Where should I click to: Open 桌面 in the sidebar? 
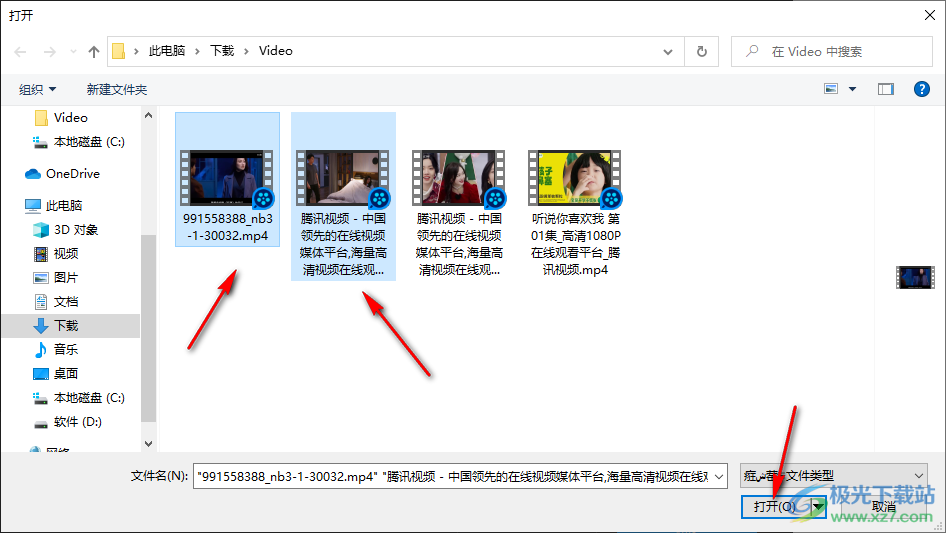[56, 374]
